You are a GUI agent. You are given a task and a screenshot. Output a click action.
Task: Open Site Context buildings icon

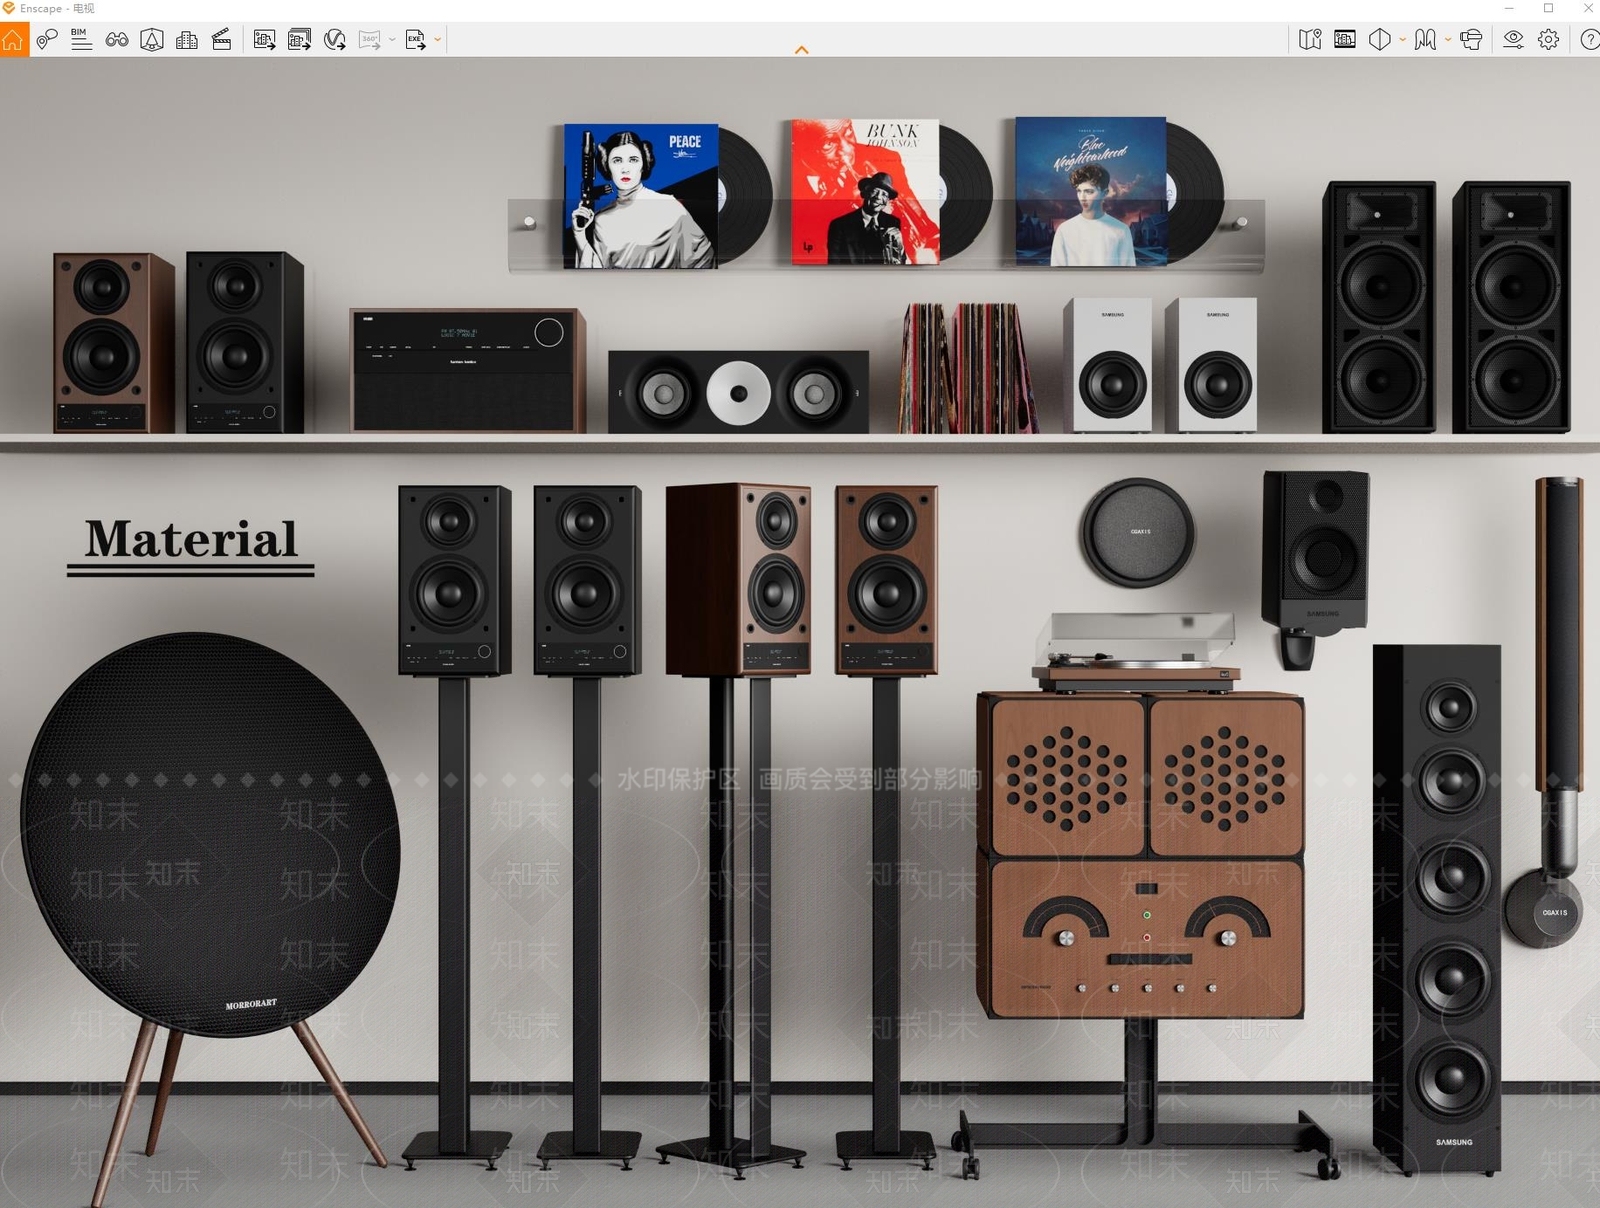(187, 40)
